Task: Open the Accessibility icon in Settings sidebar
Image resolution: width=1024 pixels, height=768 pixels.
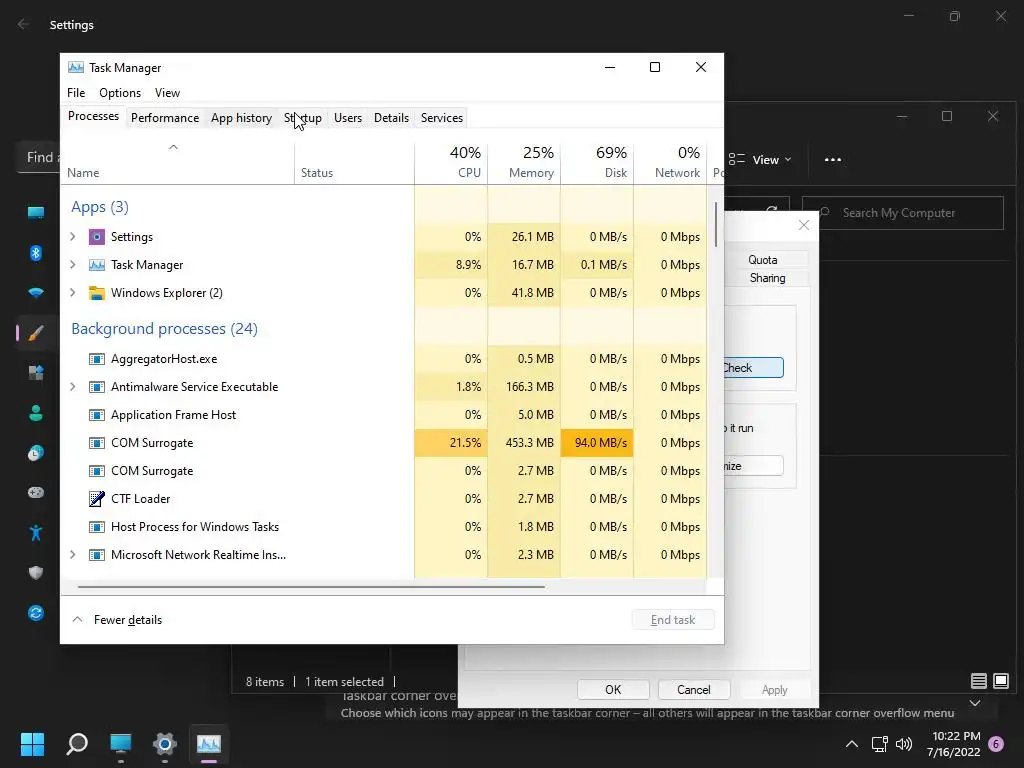Action: pos(36,533)
